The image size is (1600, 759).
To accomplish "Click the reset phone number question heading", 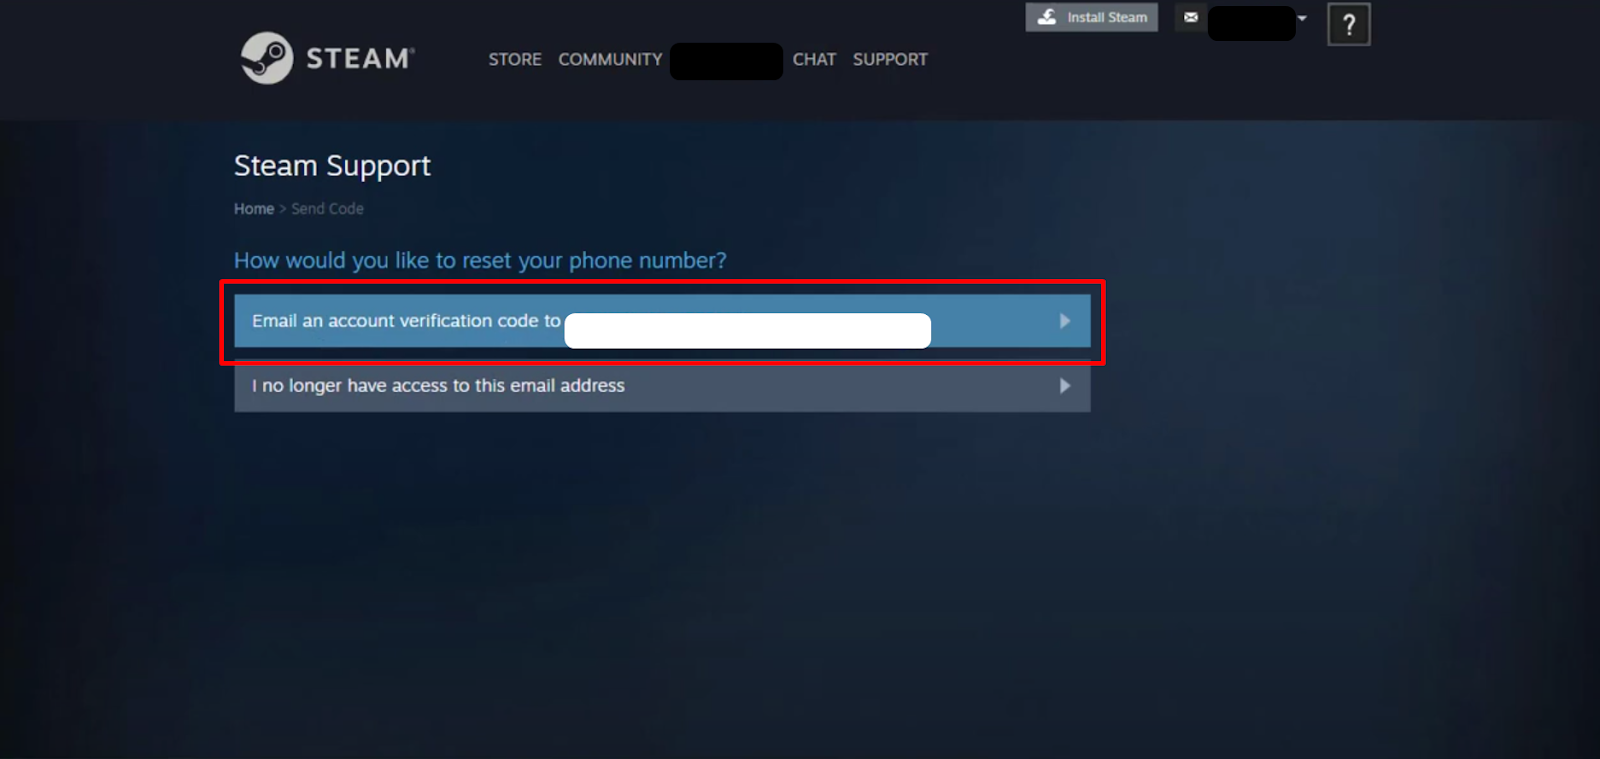I will pyautogui.click(x=480, y=260).
